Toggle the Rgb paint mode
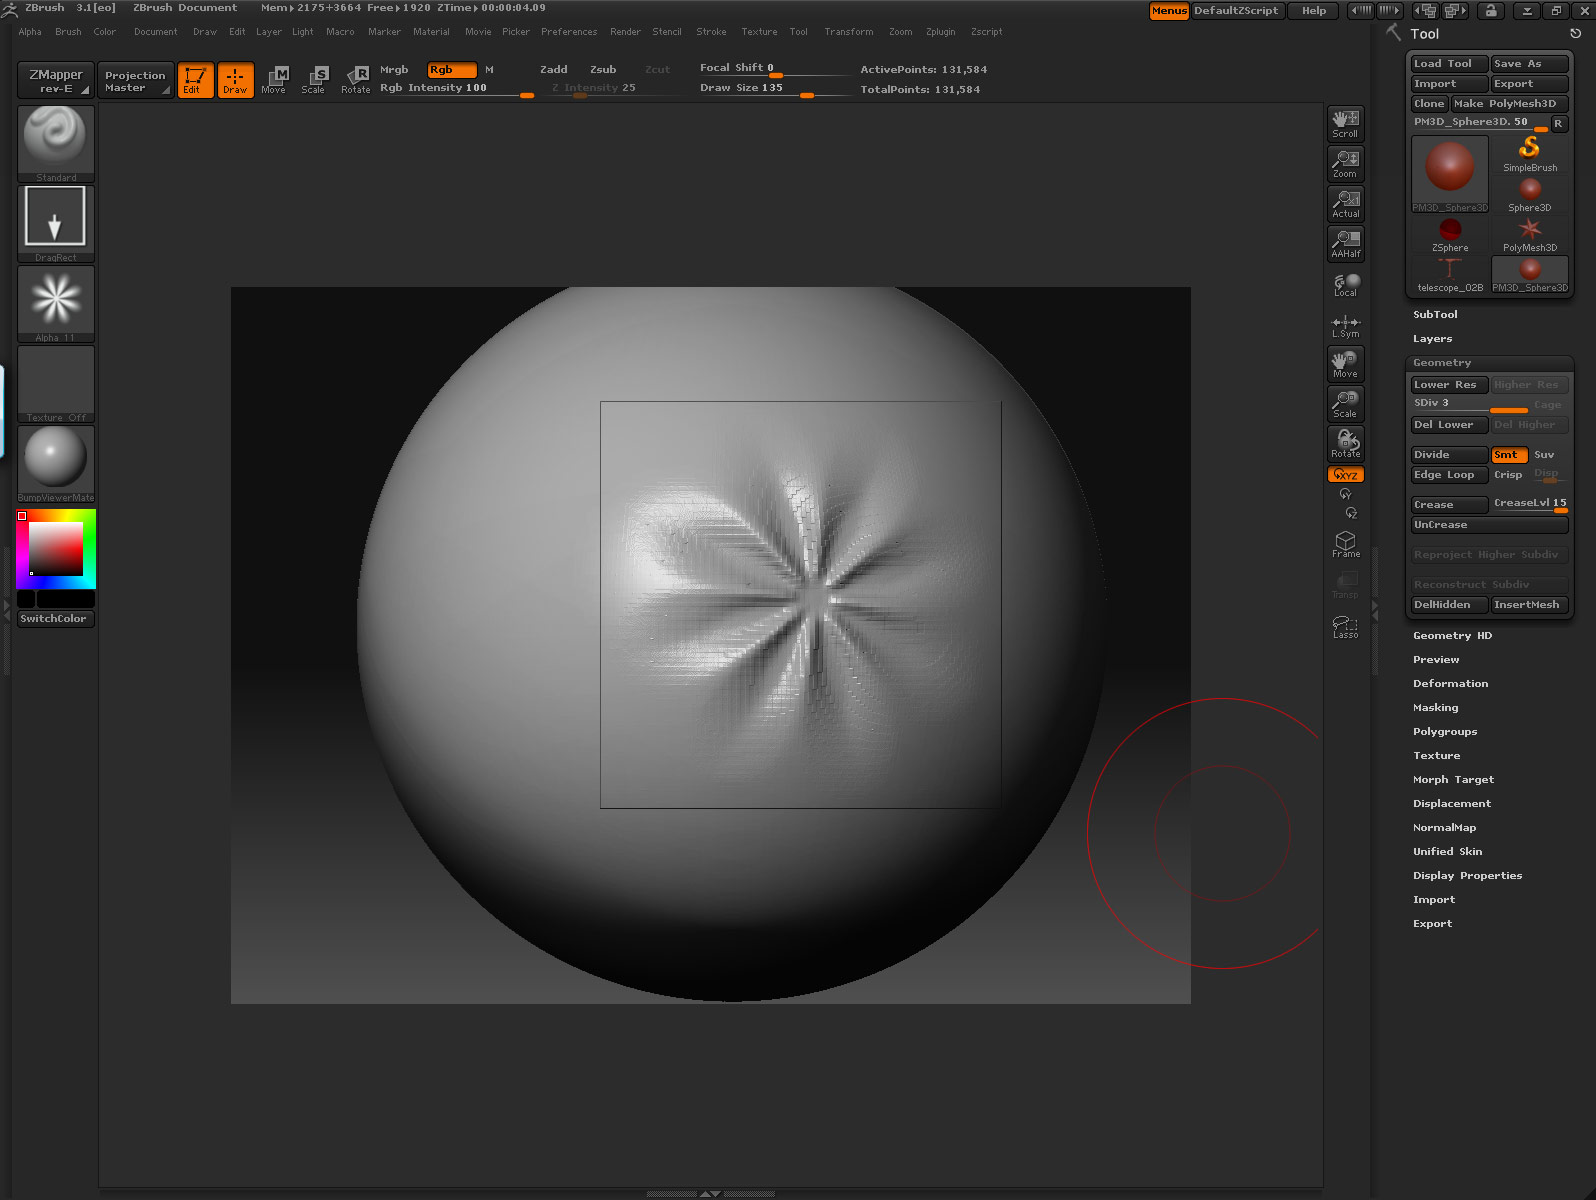Screen dimensions: 1596x1200 click(451, 70)
